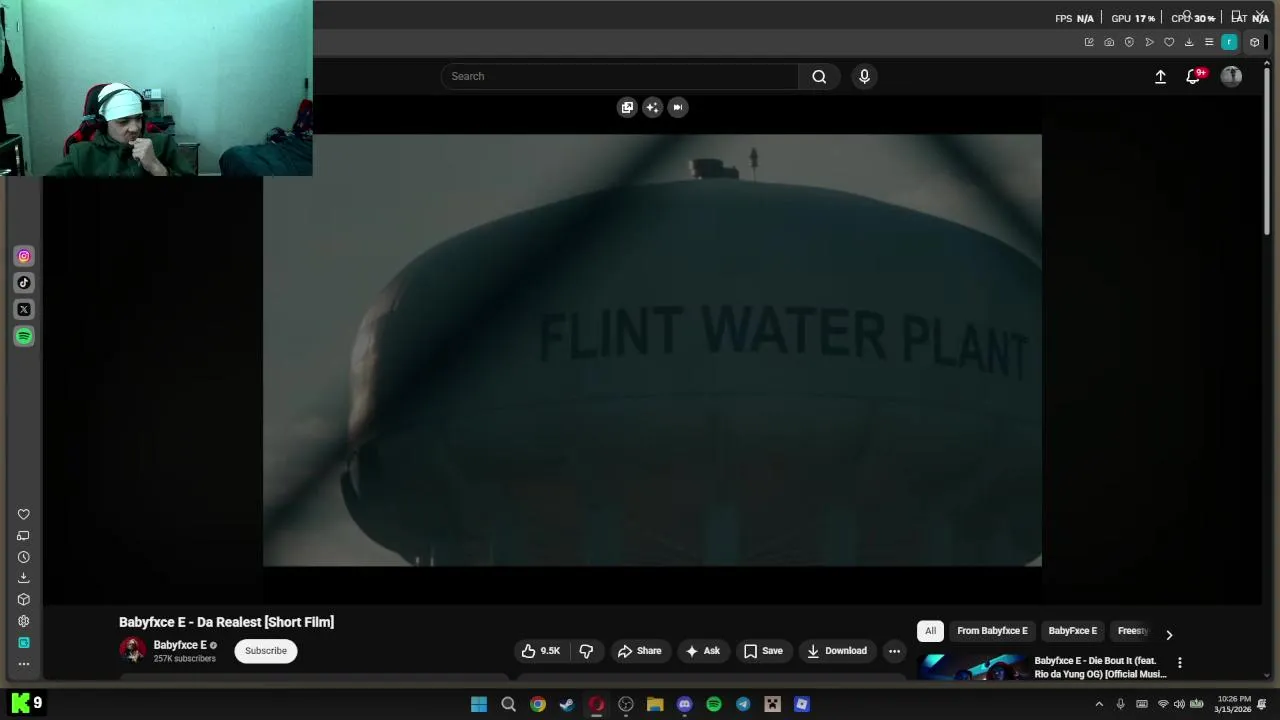This screenshot has height=720, width=1280.
Task: Click the edit/compose icon in address bar
Action: 1089,42
